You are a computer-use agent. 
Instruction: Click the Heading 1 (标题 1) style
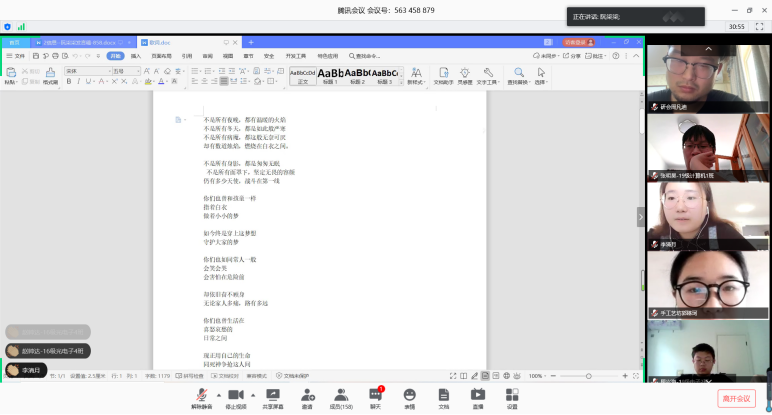point(330,75)
